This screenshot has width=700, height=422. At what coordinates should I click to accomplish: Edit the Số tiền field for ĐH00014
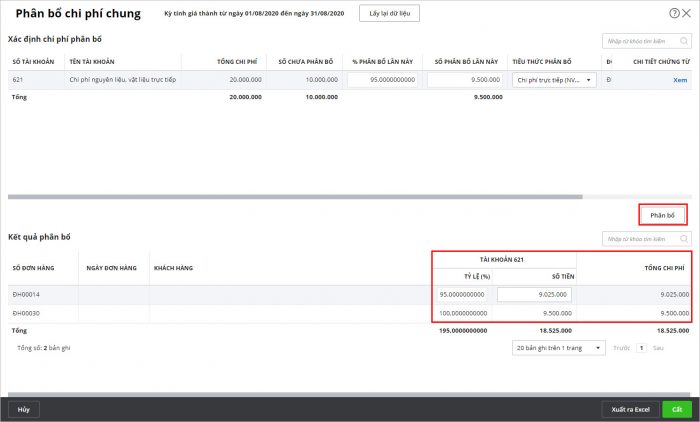(535, 295)
